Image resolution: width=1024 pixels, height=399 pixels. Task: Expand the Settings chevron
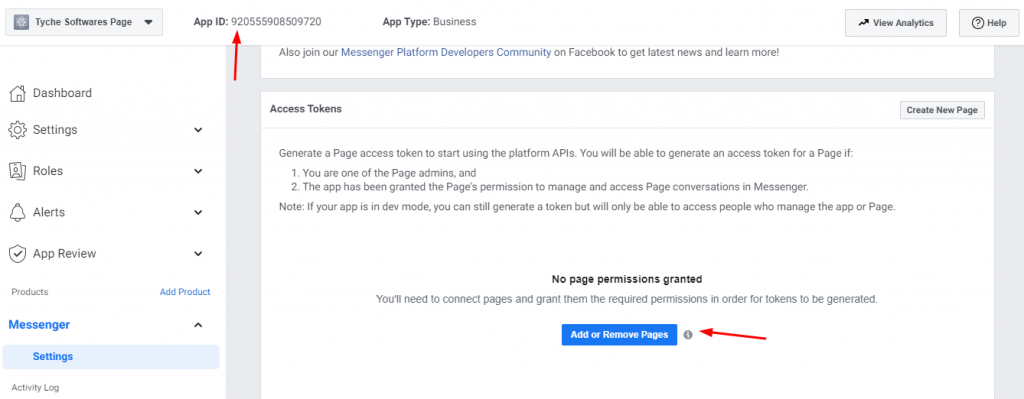(x=199, y=130)
